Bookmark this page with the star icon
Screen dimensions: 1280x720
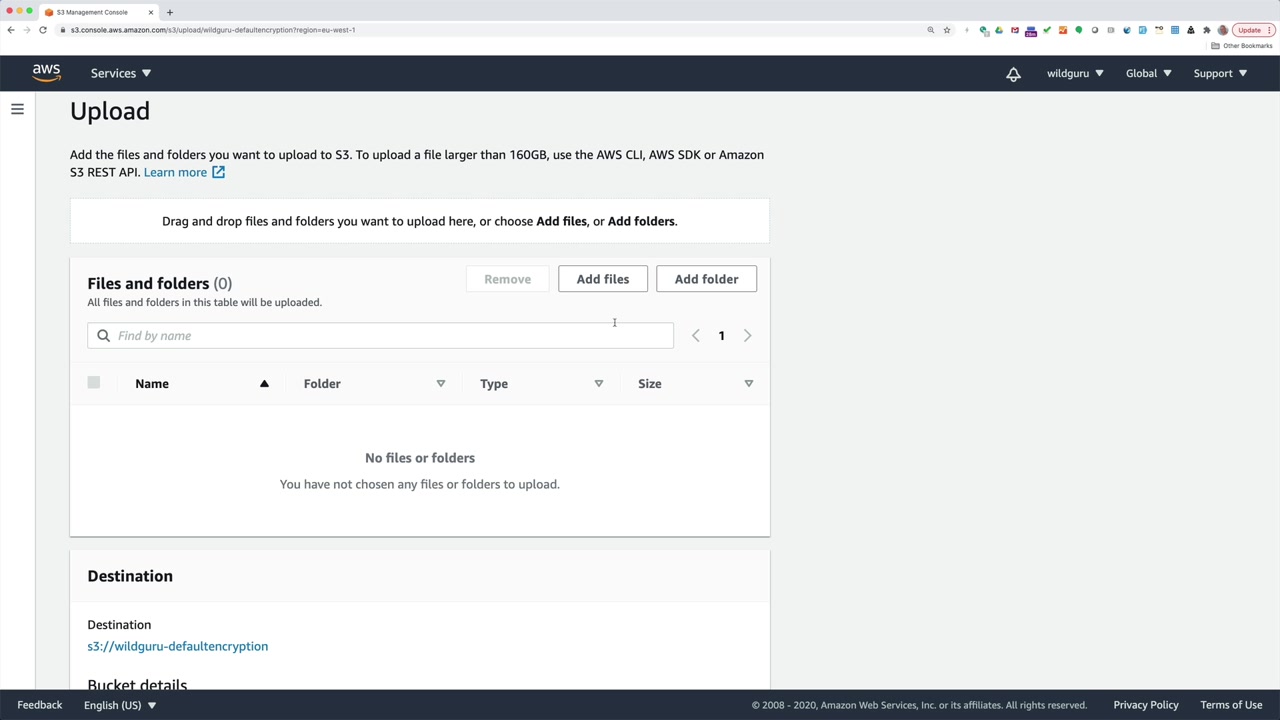pyautogui.click(x=947, y=30)
